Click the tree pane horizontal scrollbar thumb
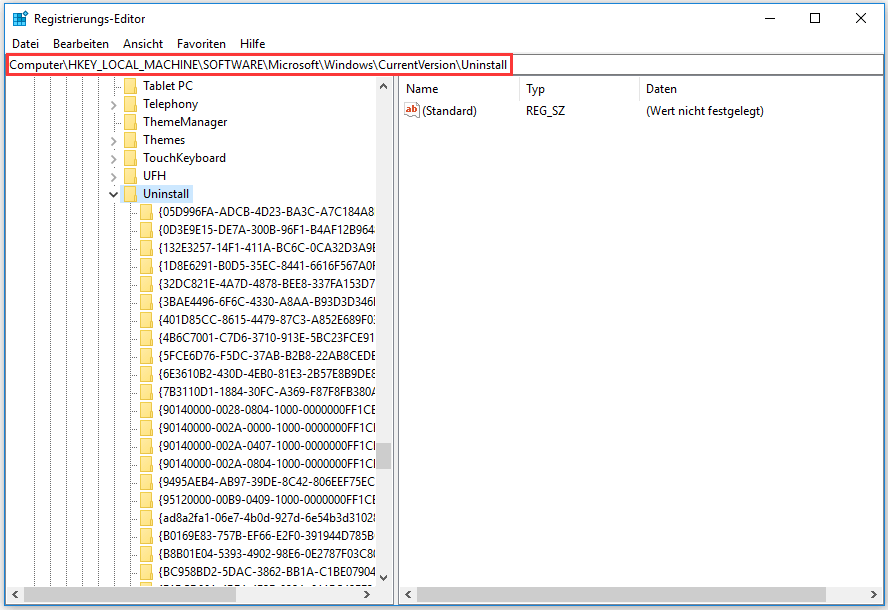The width and height of the screenshot is (888, 610). (x=130, y=595)
